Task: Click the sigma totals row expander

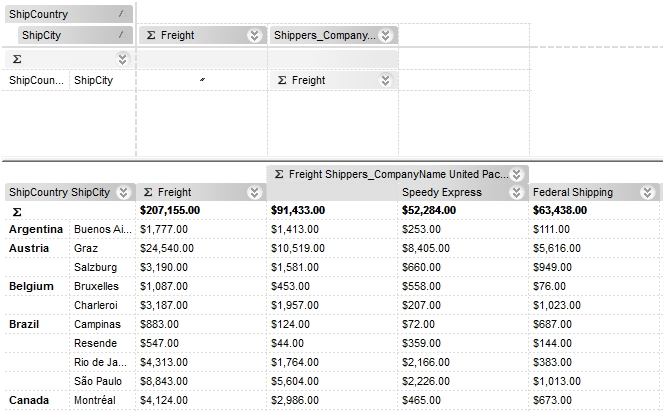Action: coord(122,60)
